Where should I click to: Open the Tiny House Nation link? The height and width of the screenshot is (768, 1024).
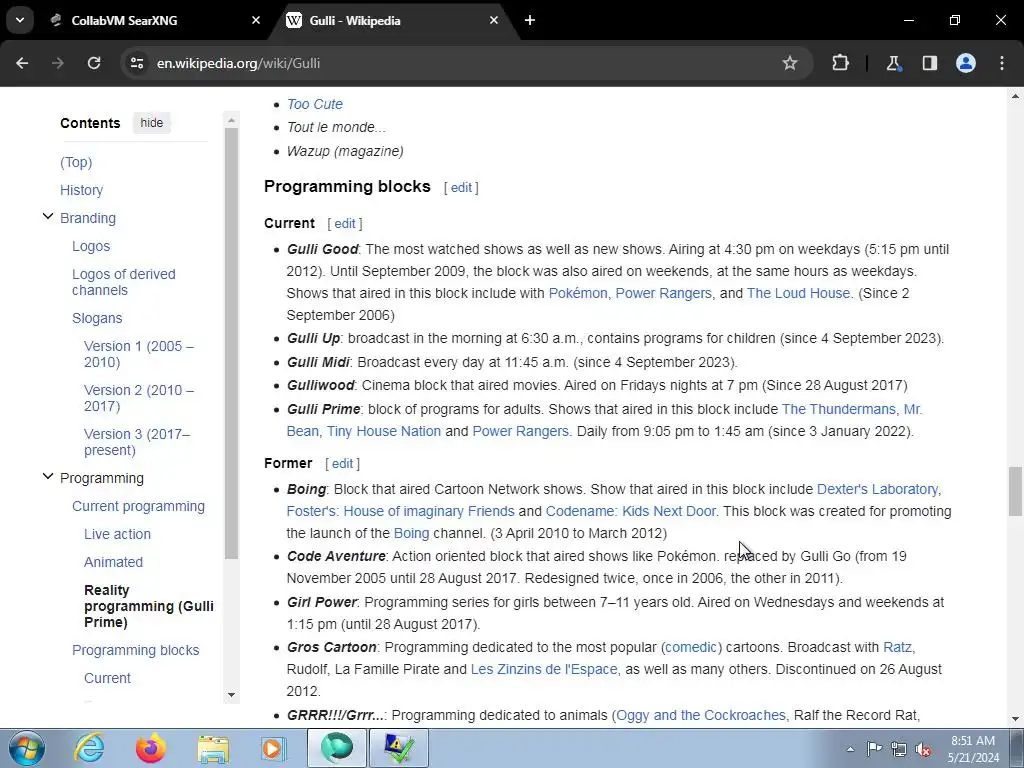coord(383,432)
